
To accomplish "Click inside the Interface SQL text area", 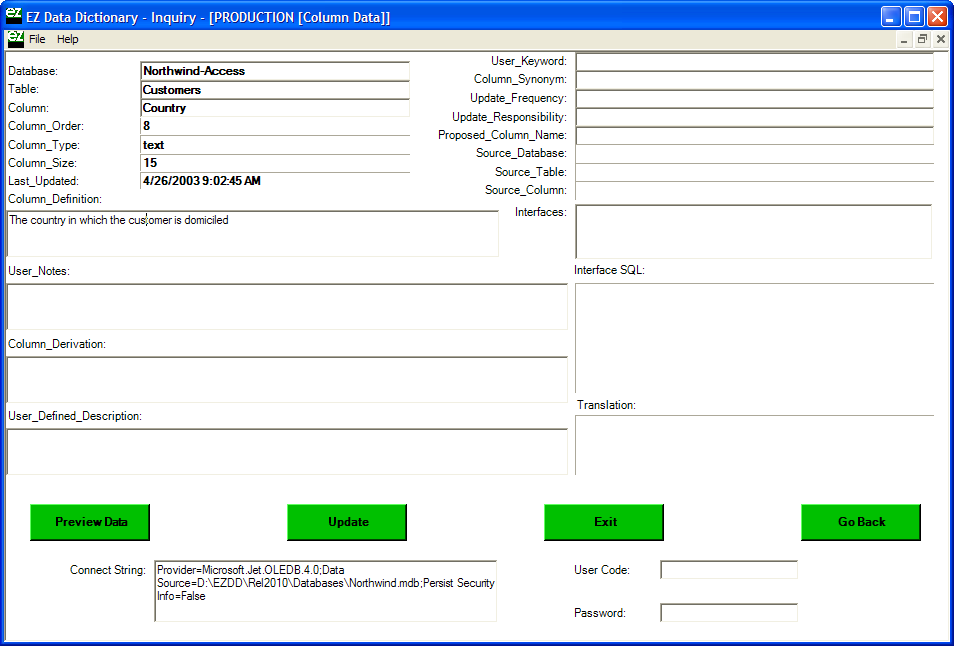I will coord(754,338).
